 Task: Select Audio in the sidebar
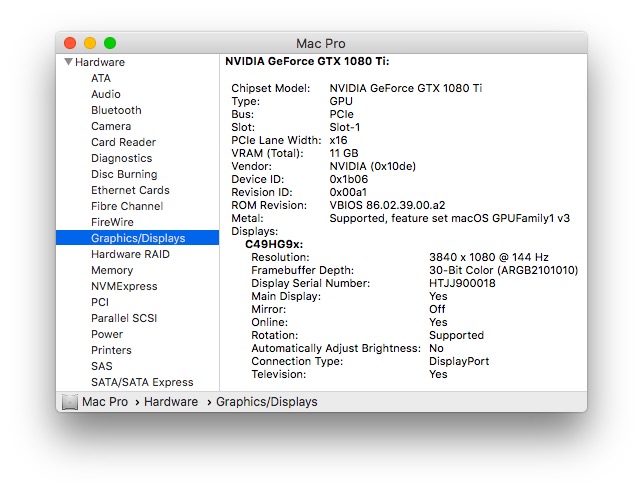pos(106,94)
